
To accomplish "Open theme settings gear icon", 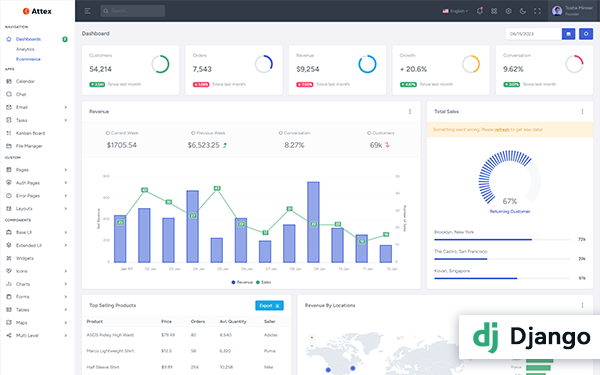I will (508, 11).
